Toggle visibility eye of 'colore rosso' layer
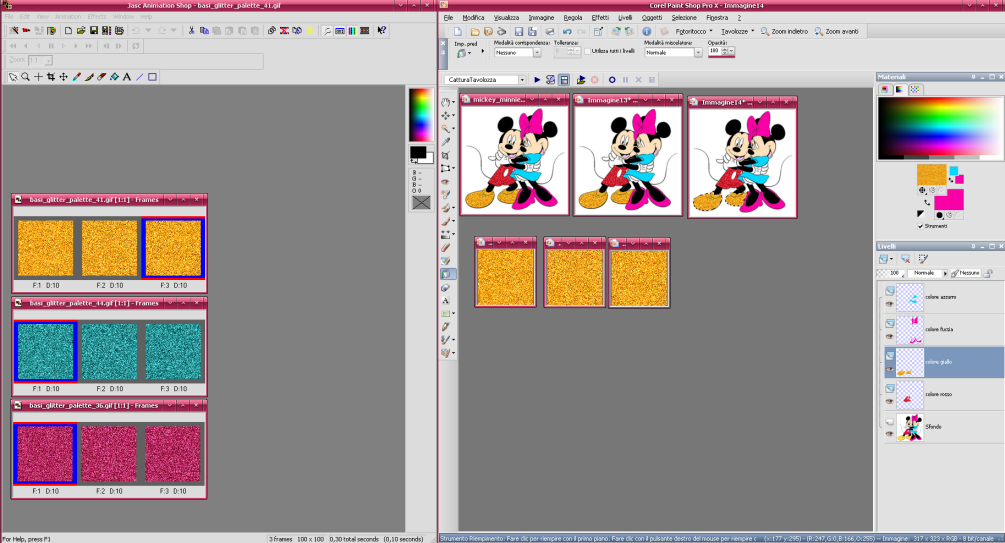 (x=890, y=401)
